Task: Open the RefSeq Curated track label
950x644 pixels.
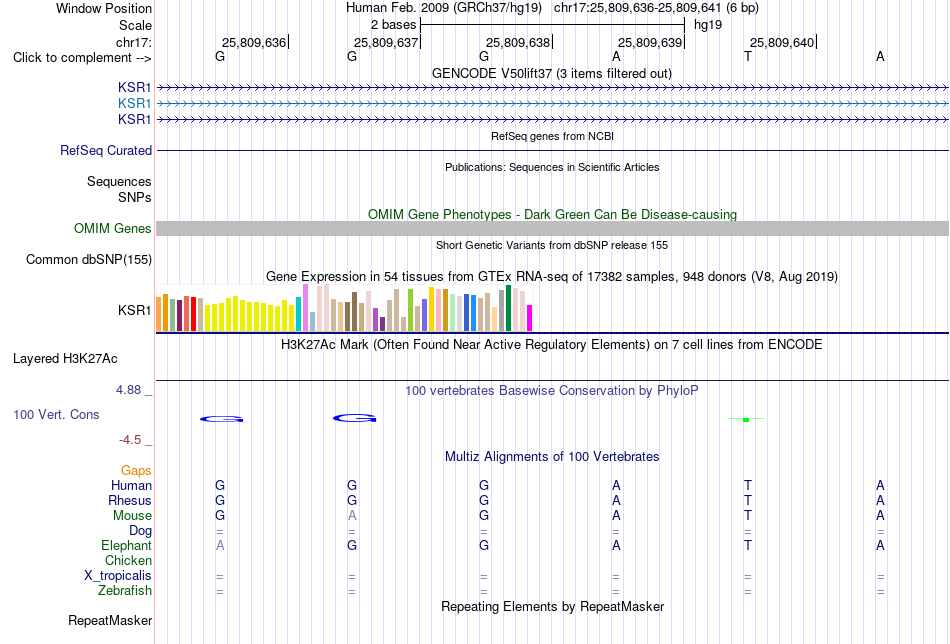Action: click(x=106, y=150)
